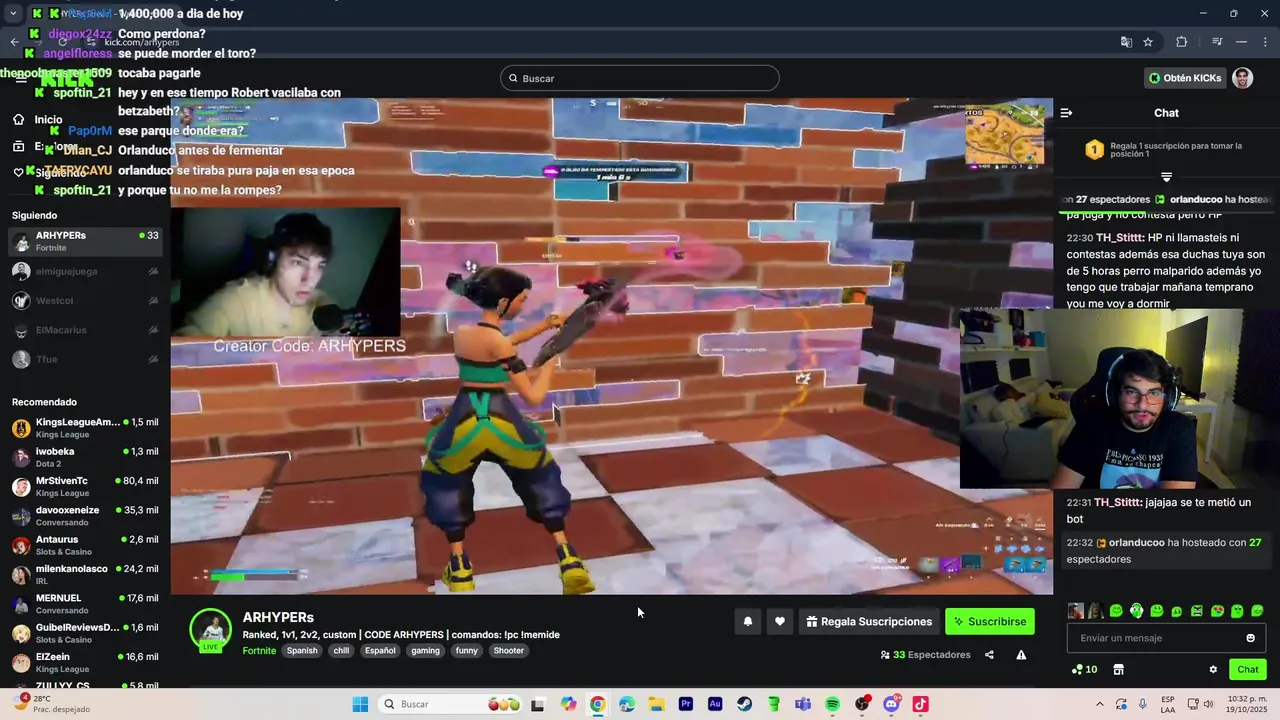Screen dimensions: 1280x720
Task: Select Tfue in the Siguiendo list
Action: pos(85,359)
